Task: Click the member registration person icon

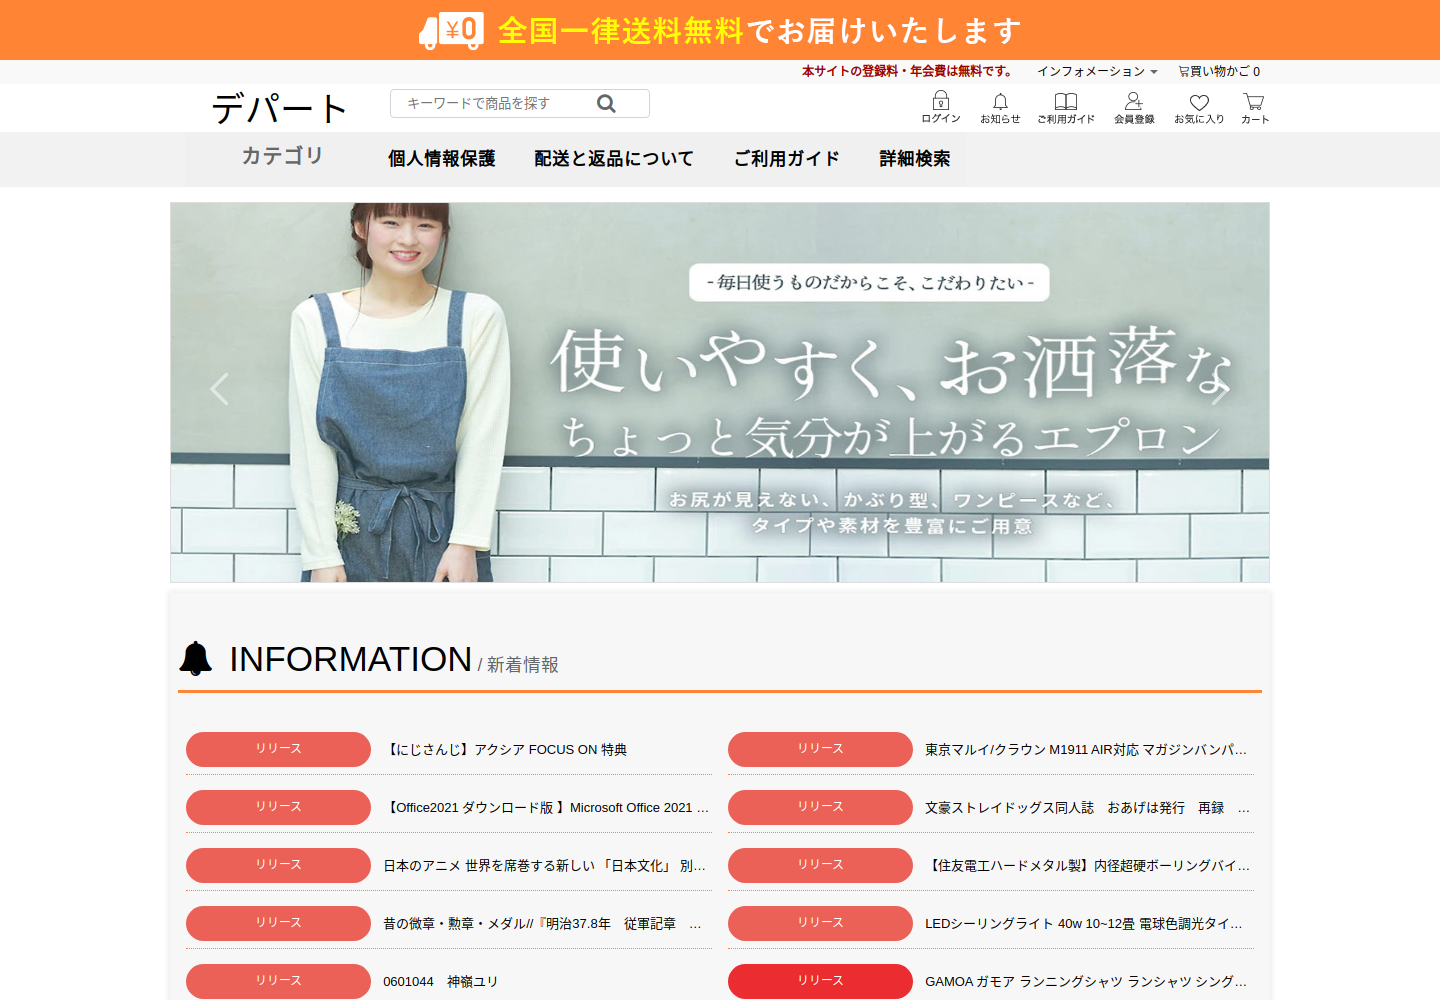Action: [1134, 107]
